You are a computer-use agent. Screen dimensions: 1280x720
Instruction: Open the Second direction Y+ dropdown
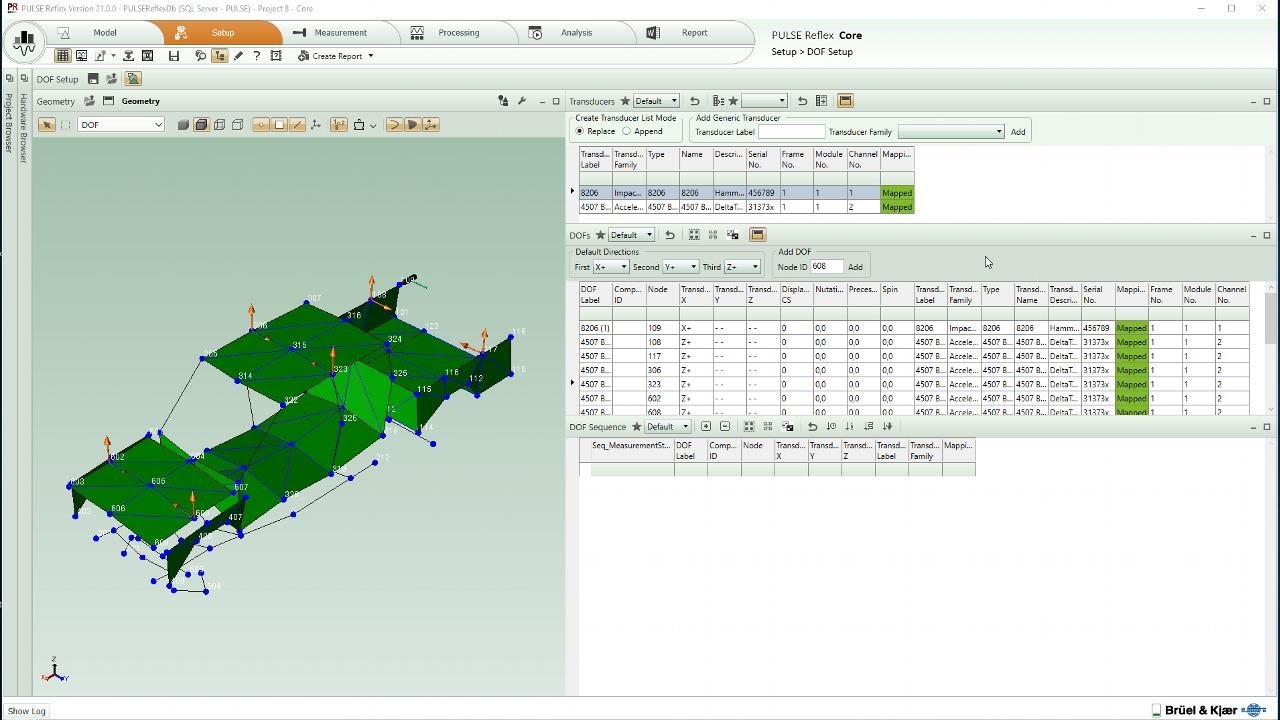click(x=680, y=267)
